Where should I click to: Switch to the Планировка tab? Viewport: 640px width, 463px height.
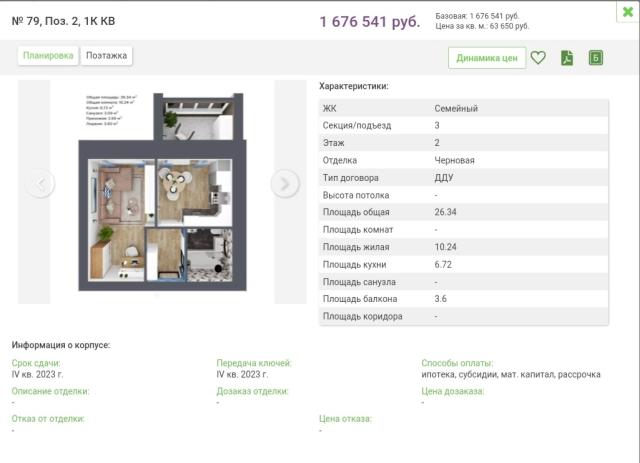(48, 56)
